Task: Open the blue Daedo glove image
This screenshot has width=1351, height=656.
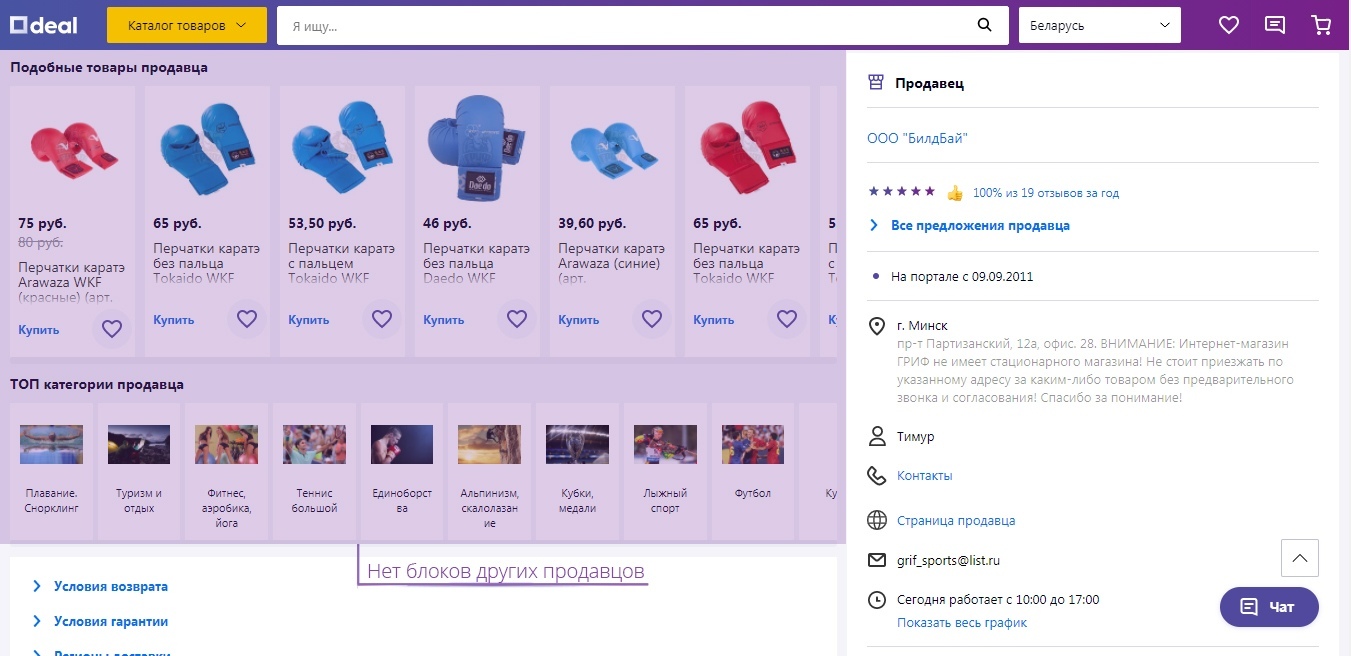Action: pos(477,147)
